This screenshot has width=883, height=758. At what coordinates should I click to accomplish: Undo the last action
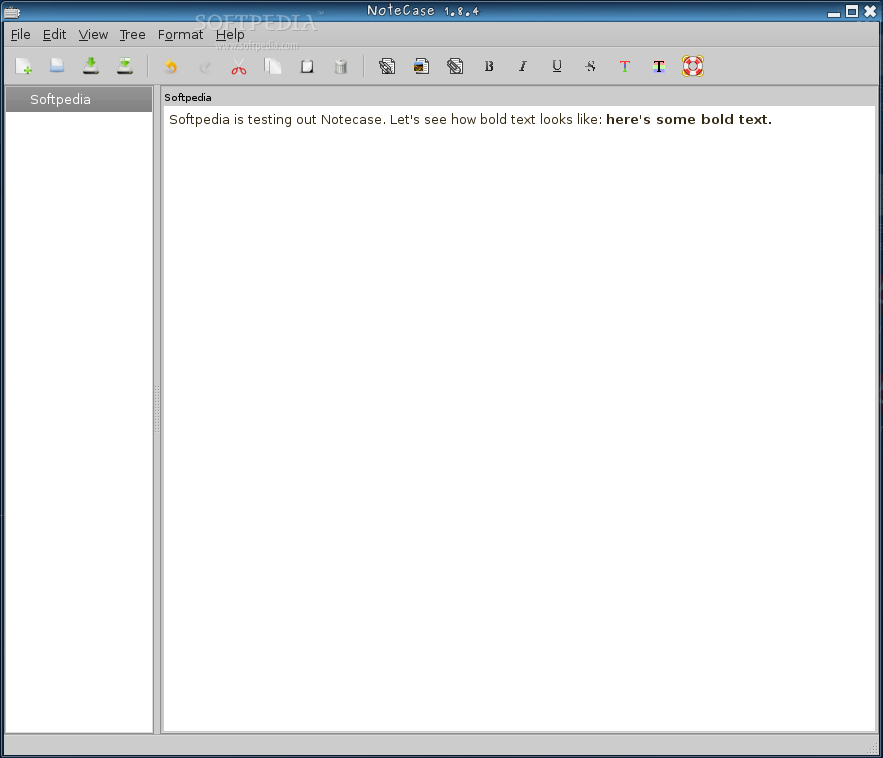(171, 66)
